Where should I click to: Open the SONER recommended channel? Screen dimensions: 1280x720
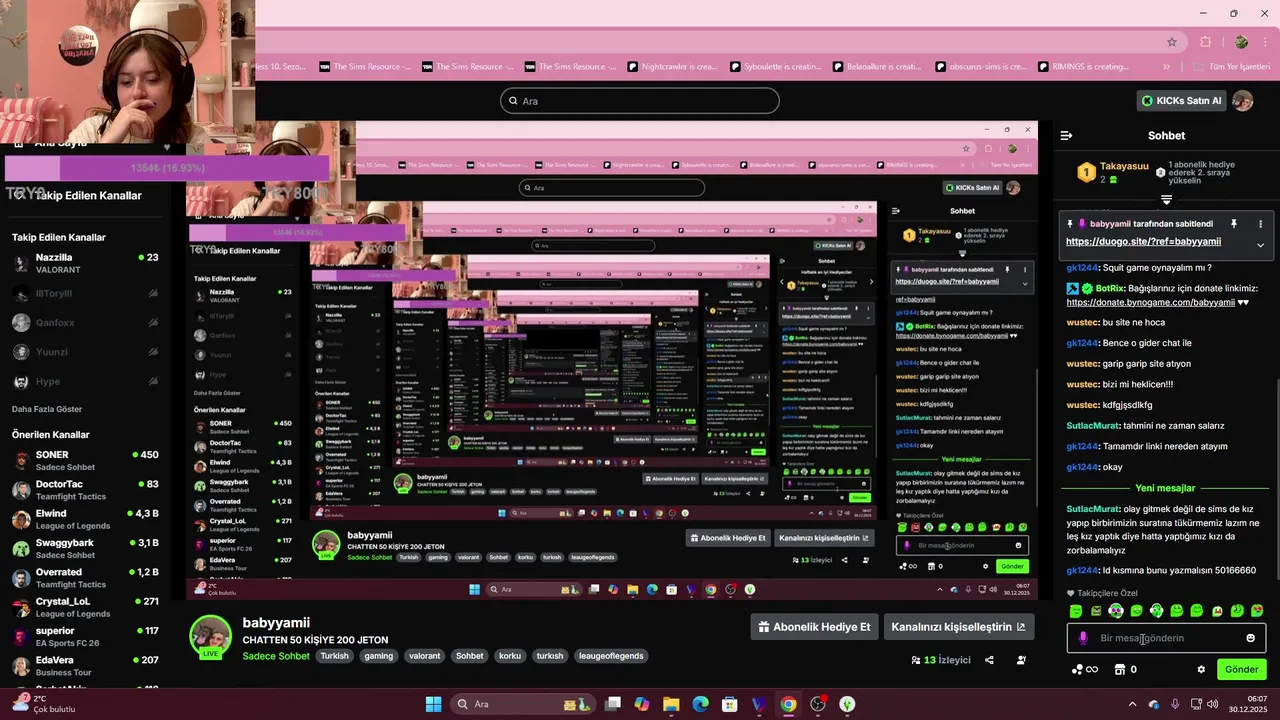click(x=85, y=461)
